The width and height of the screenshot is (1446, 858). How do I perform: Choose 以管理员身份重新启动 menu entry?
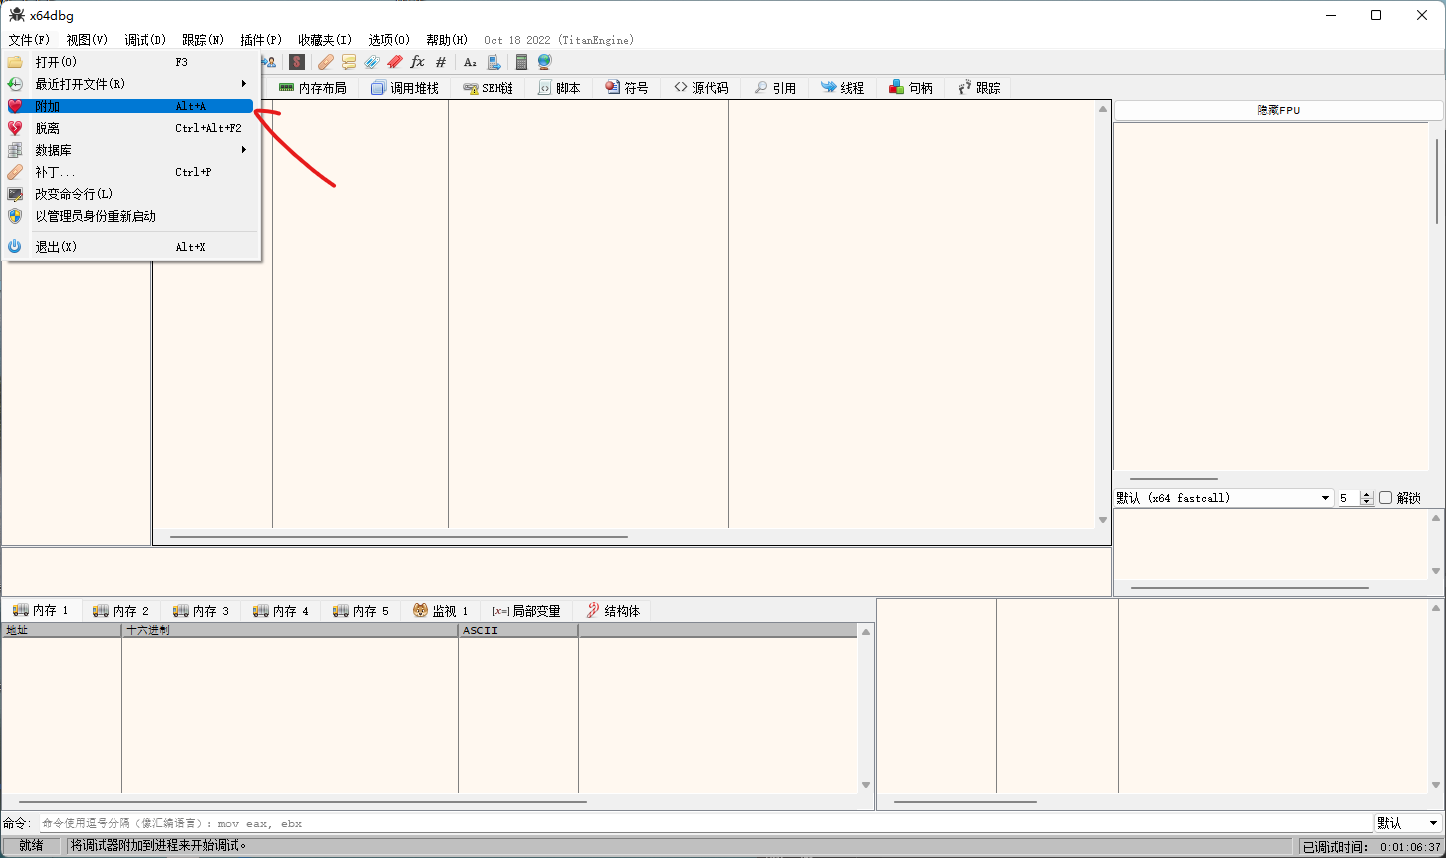pyautogui.click(x=96, y=216)
